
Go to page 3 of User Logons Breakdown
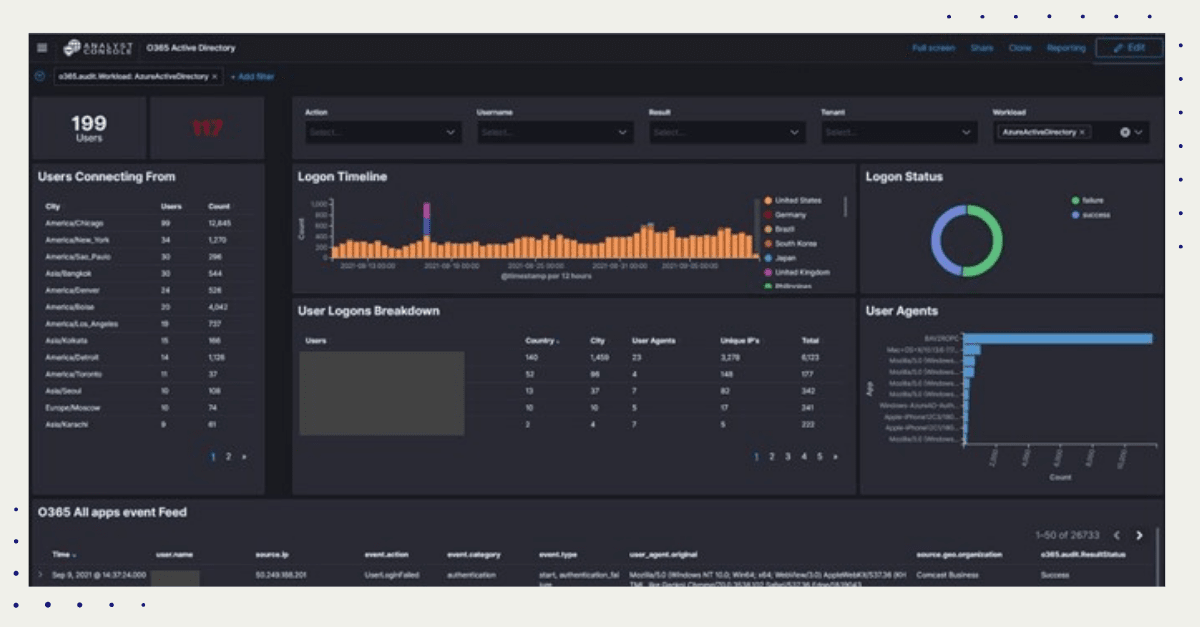point(788,456)
